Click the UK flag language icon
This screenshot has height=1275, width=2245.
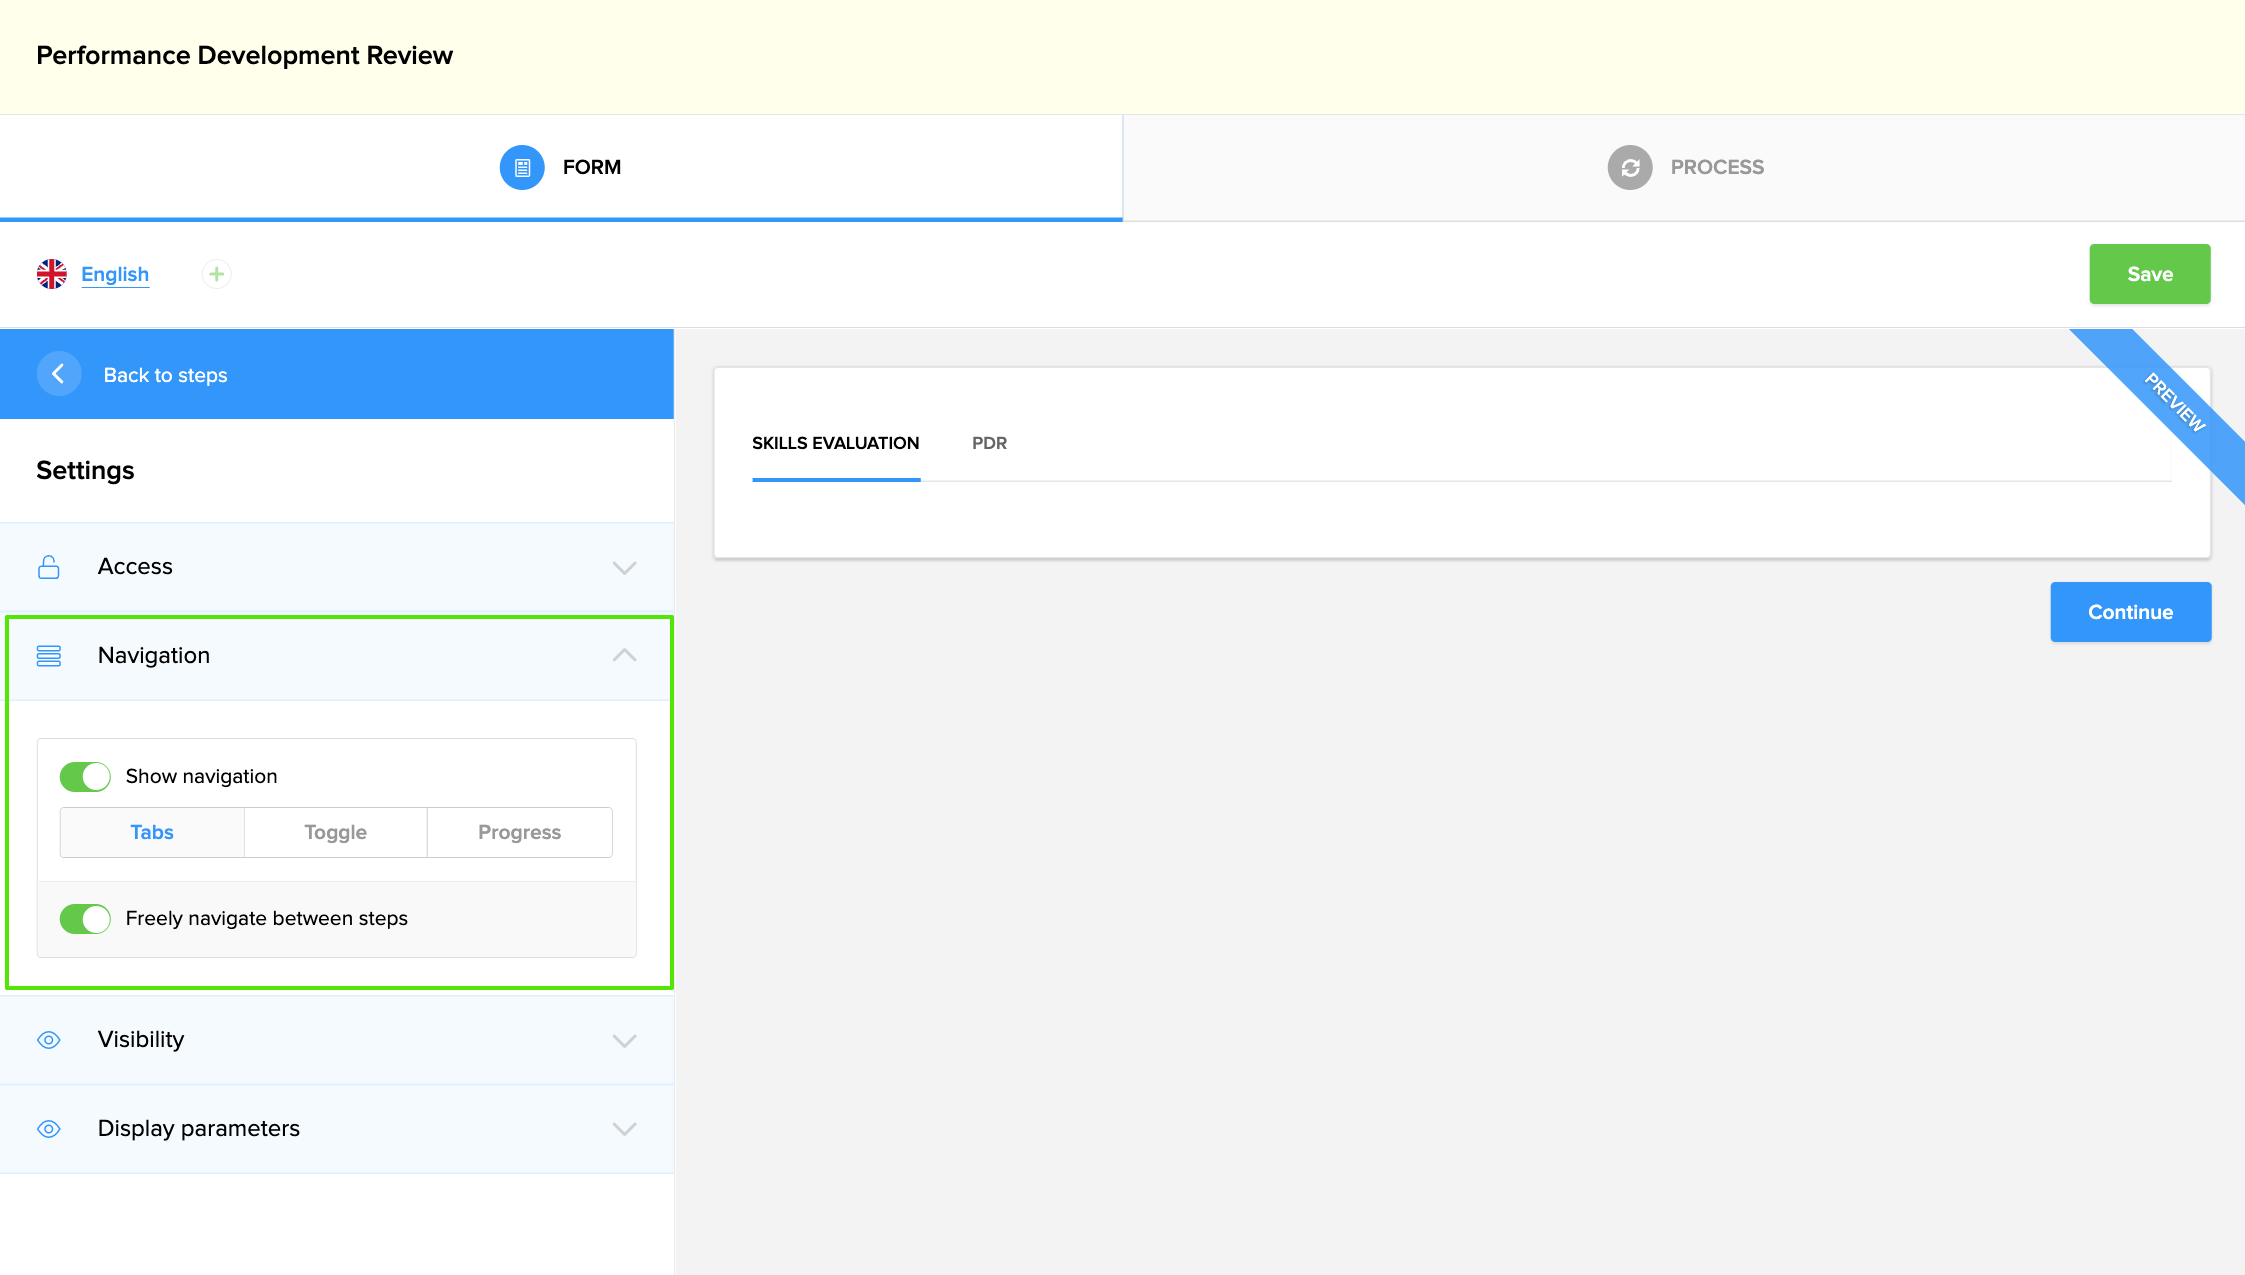pos(52,274)
